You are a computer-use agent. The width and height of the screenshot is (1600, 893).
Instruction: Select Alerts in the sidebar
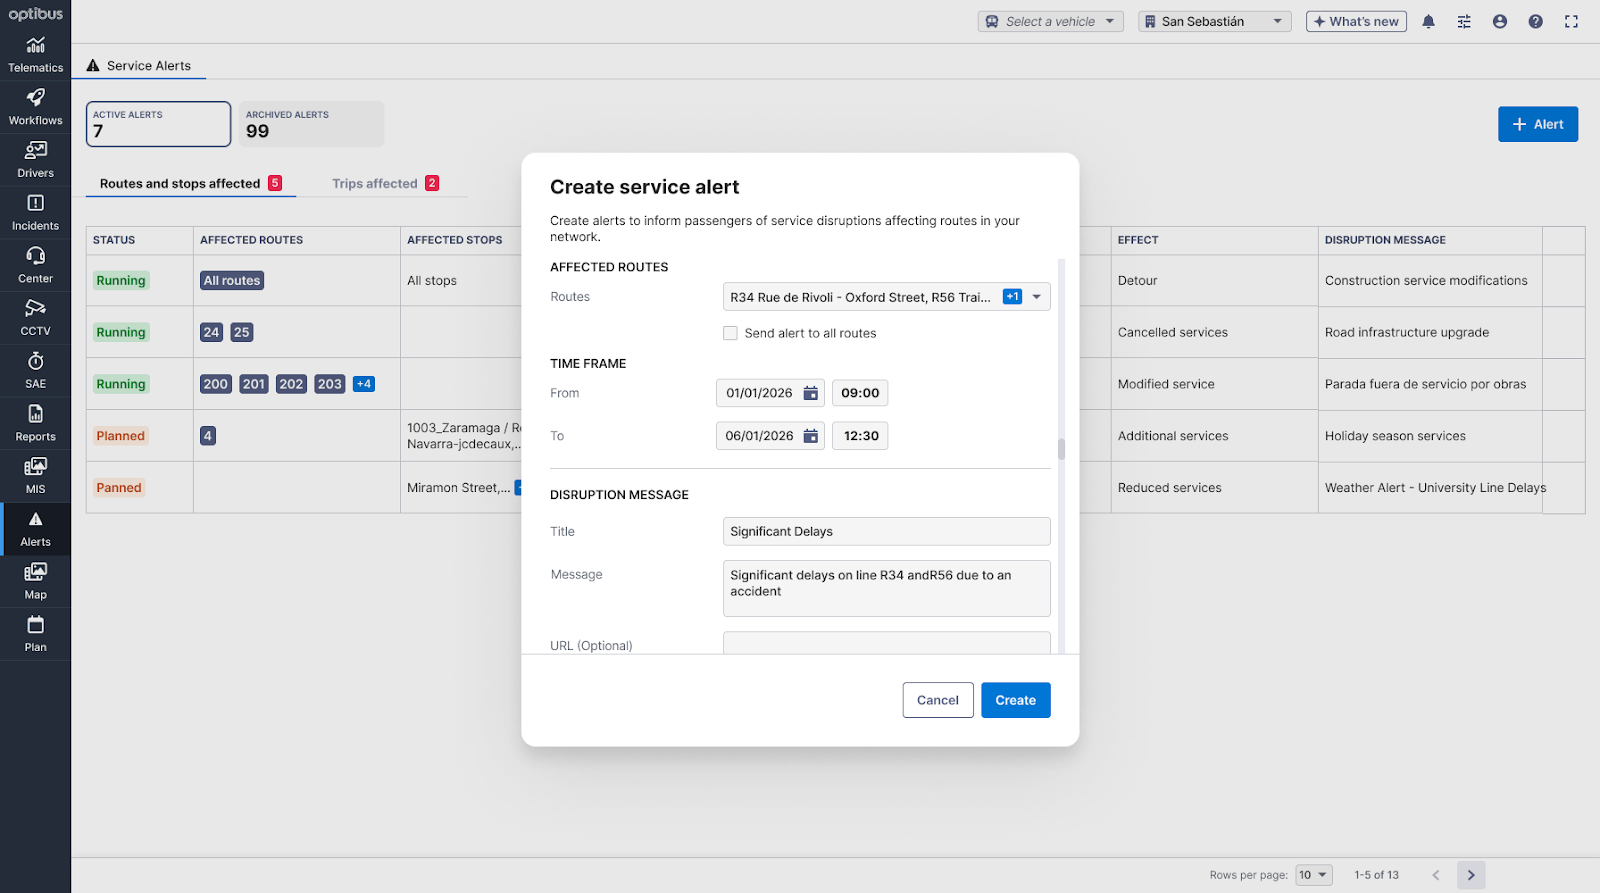tap(35, 529)
